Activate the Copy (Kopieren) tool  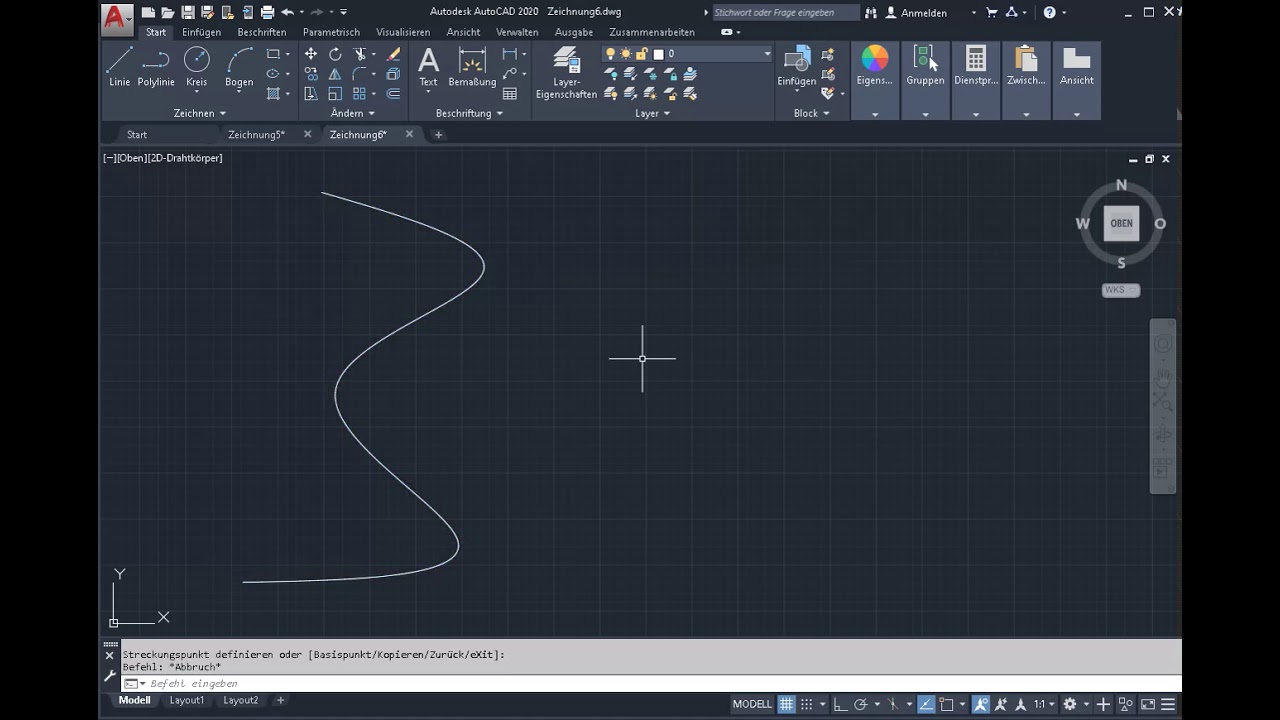(x=311, y=74)
